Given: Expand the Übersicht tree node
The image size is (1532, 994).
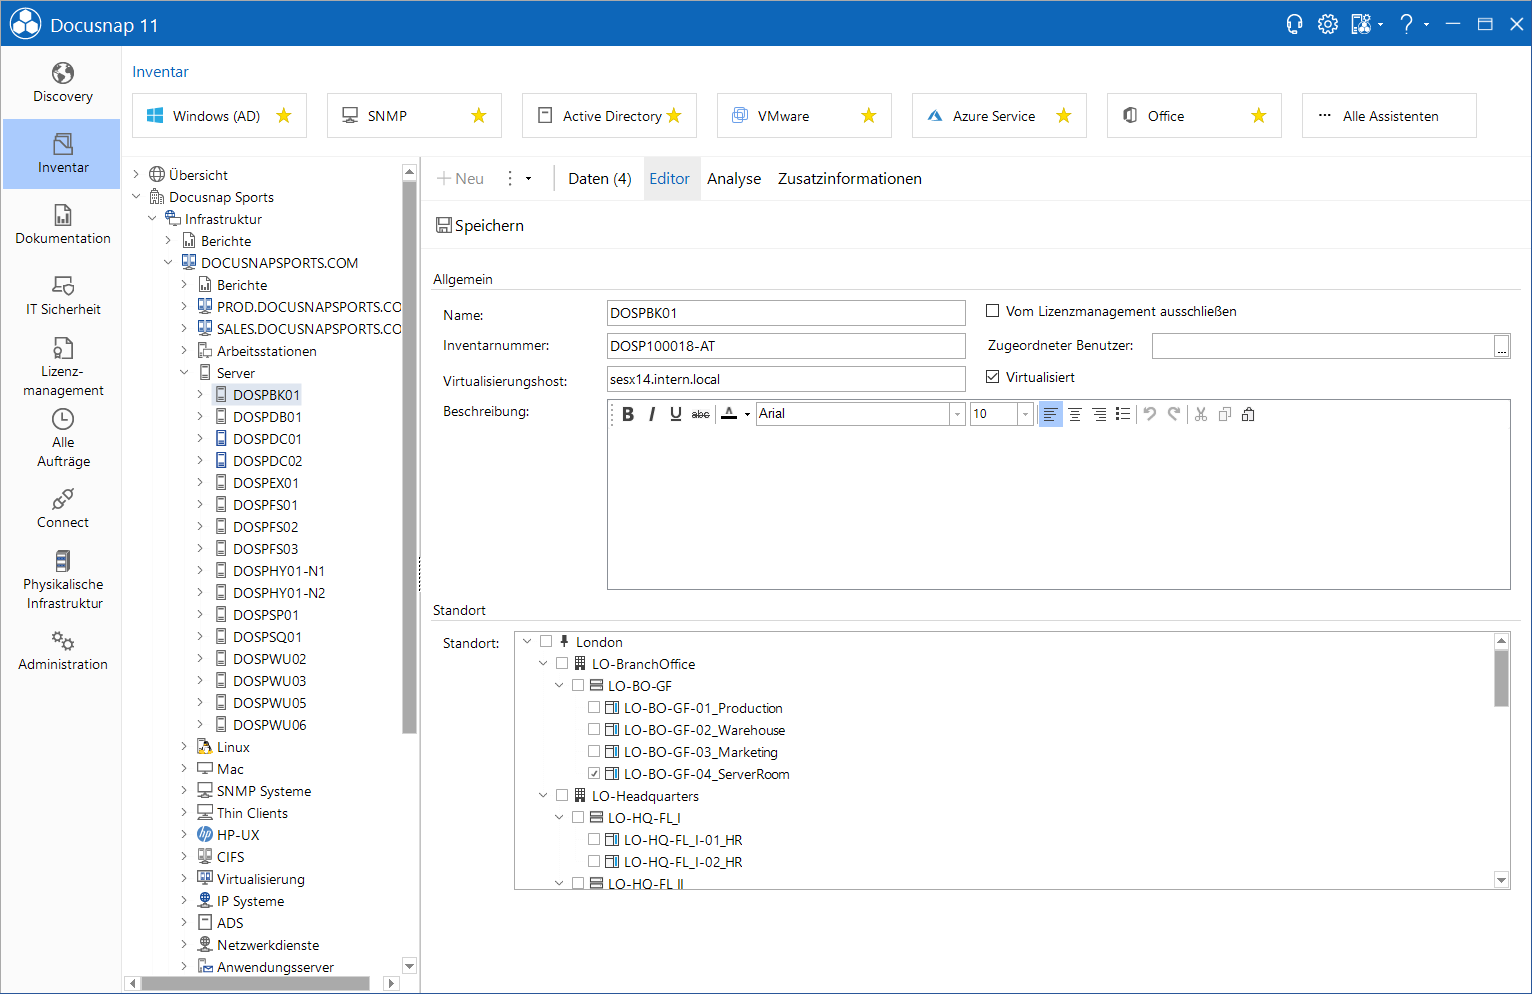Looking at the screenshot, I should pos(136,175).
